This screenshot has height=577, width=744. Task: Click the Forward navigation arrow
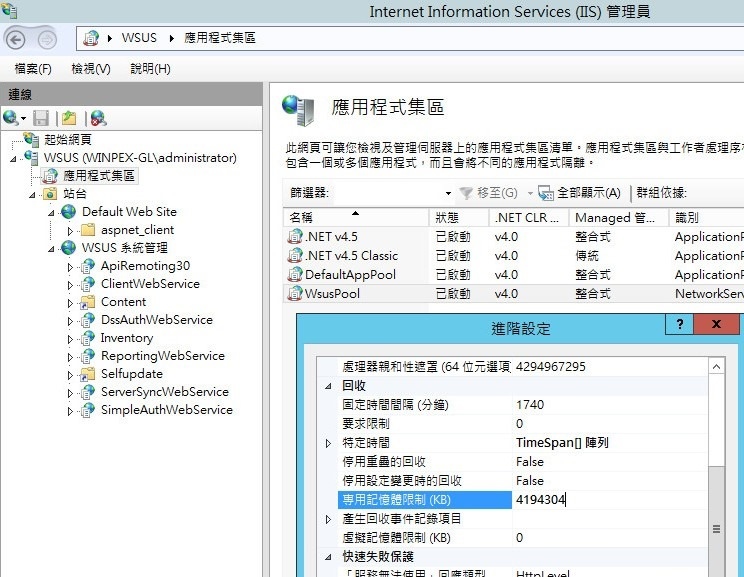[x=46, y=40]
